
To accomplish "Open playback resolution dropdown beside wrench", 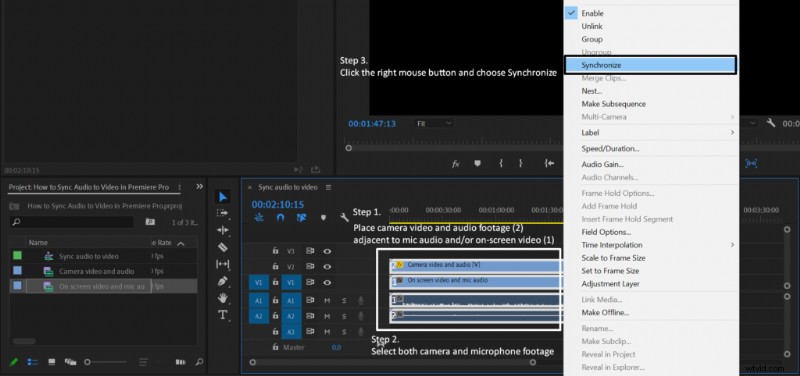I will [752, 123].
